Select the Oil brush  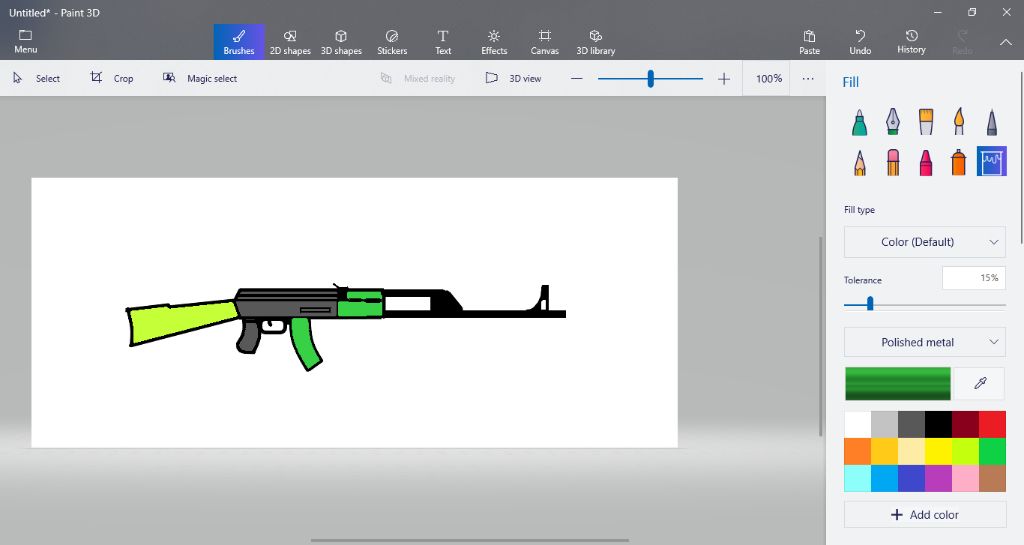(x=926, y=122)
